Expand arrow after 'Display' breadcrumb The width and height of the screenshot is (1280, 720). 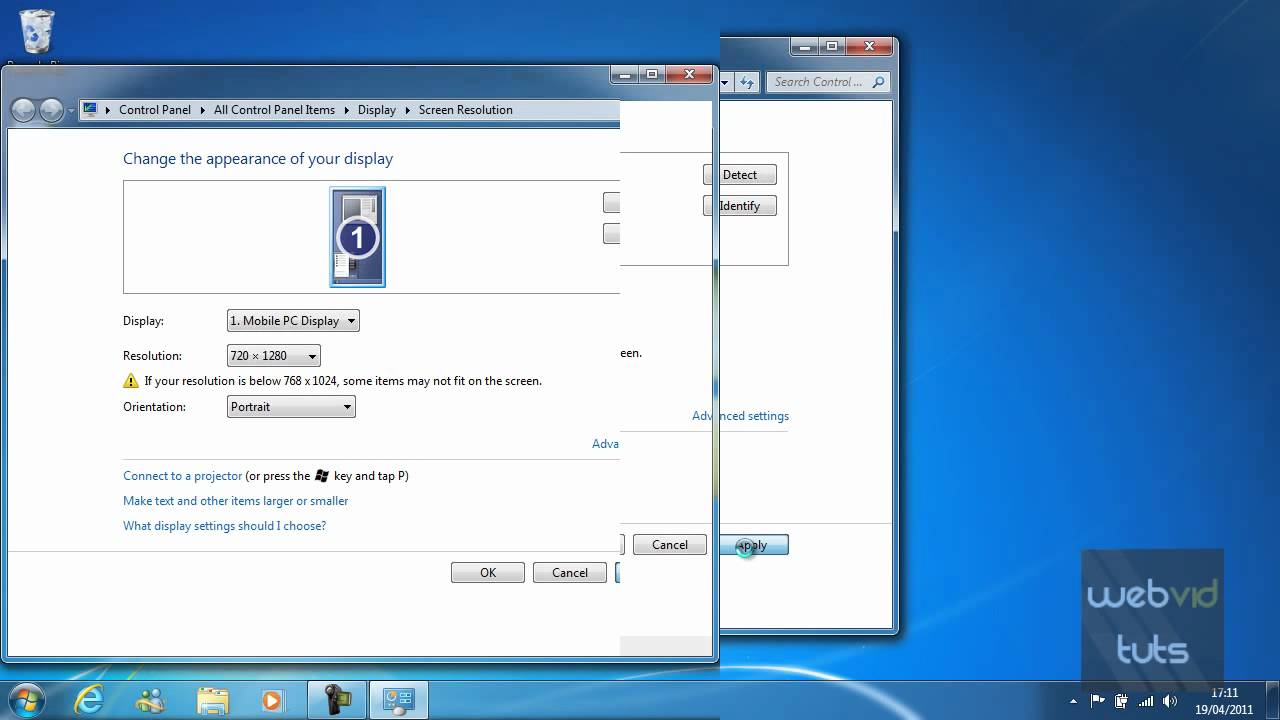coord(407,110)
